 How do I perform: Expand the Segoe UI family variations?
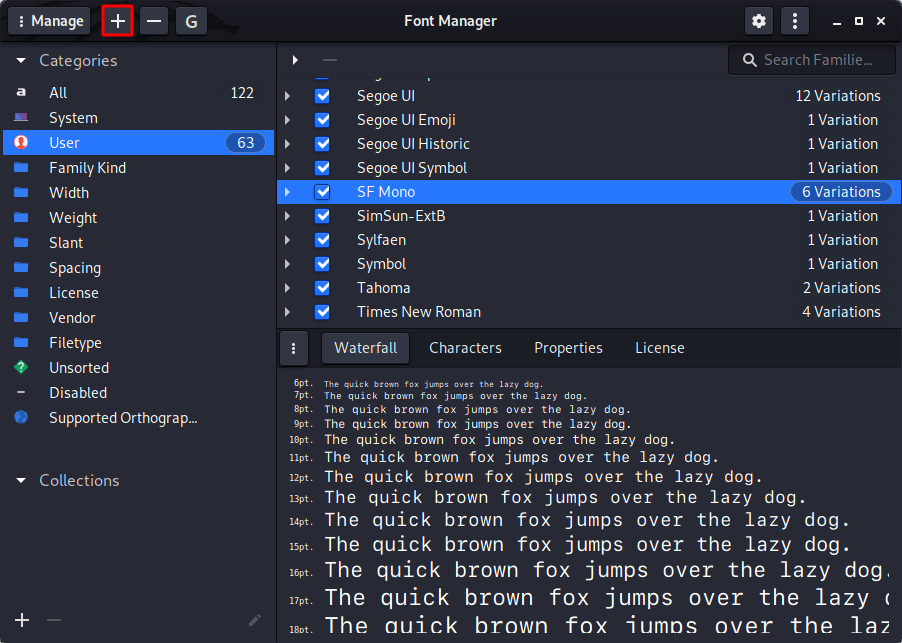point(287,96)
